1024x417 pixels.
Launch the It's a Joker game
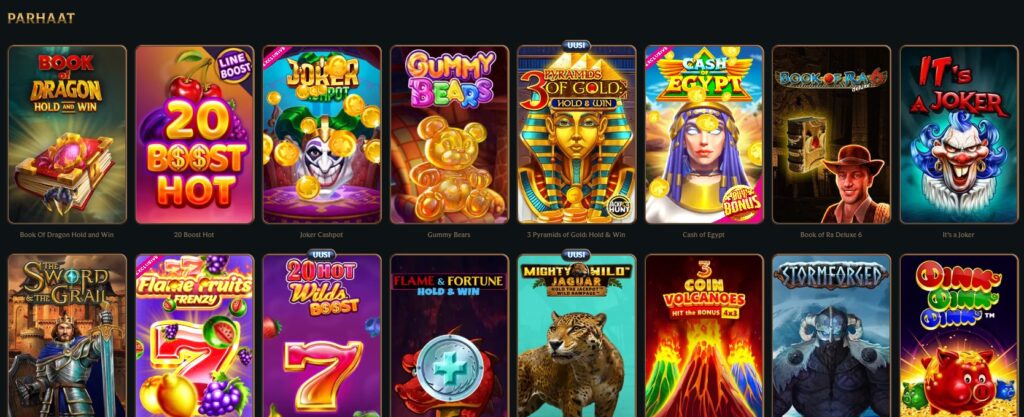click(959, 134)
